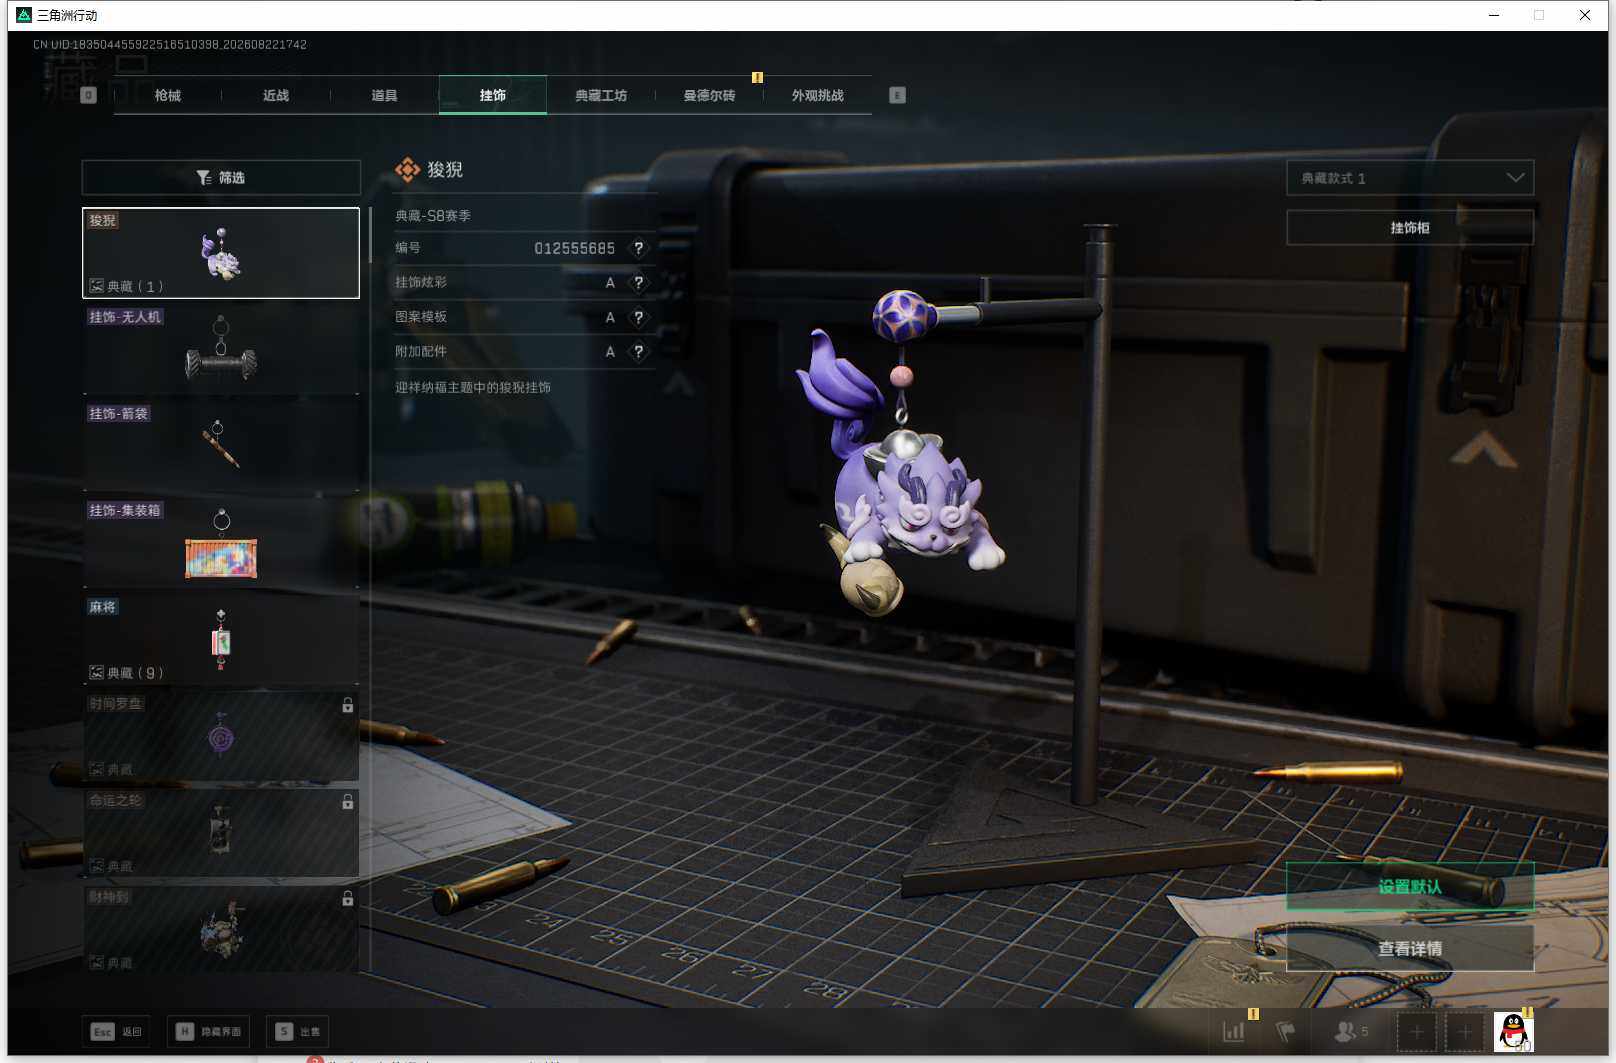Open the 典藏工坊 tab
The height and width of the screenshot is (1063, 1616).
click(601, 95)
